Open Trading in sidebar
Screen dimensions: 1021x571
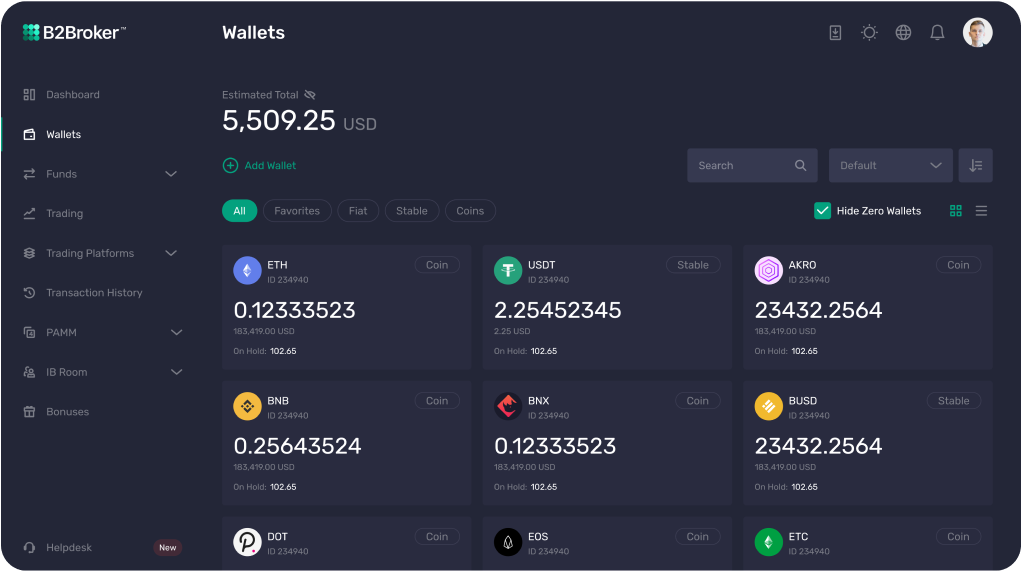point(64,214)
